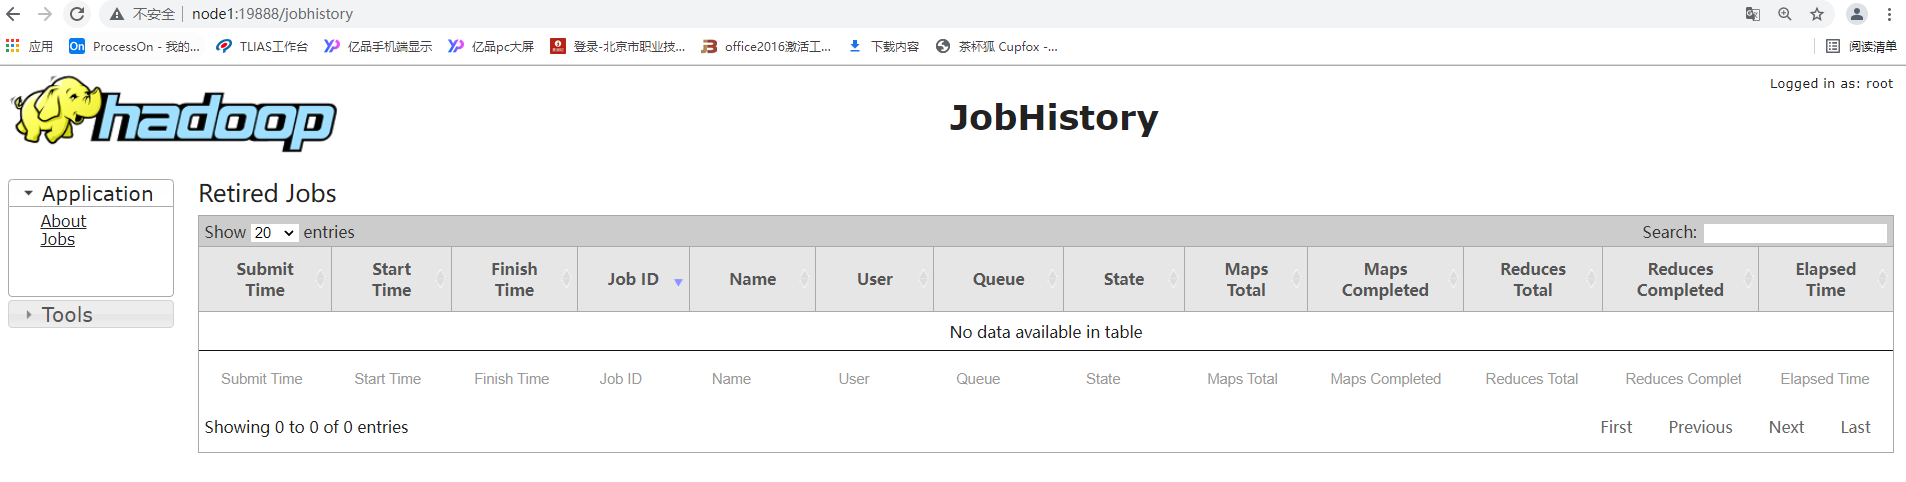The image size is (1906, 482).
Task: Go to Previous page of results
Action: [x=1700, y=427]
